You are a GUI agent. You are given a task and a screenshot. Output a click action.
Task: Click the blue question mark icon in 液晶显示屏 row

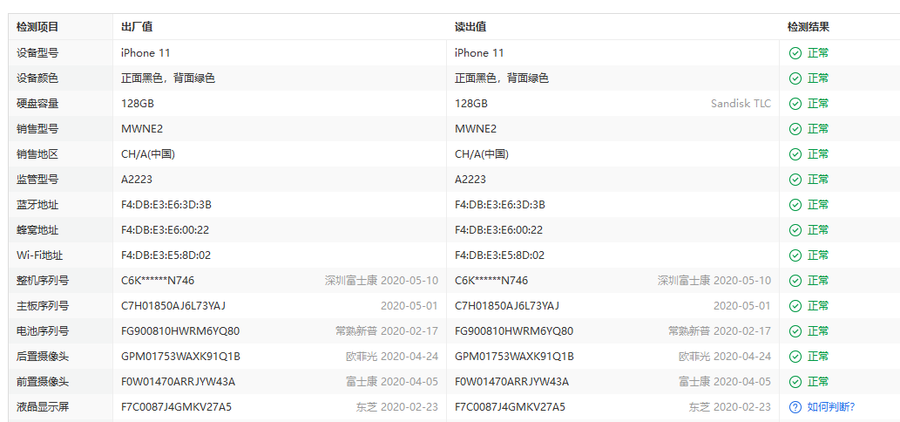pos(795,407)
